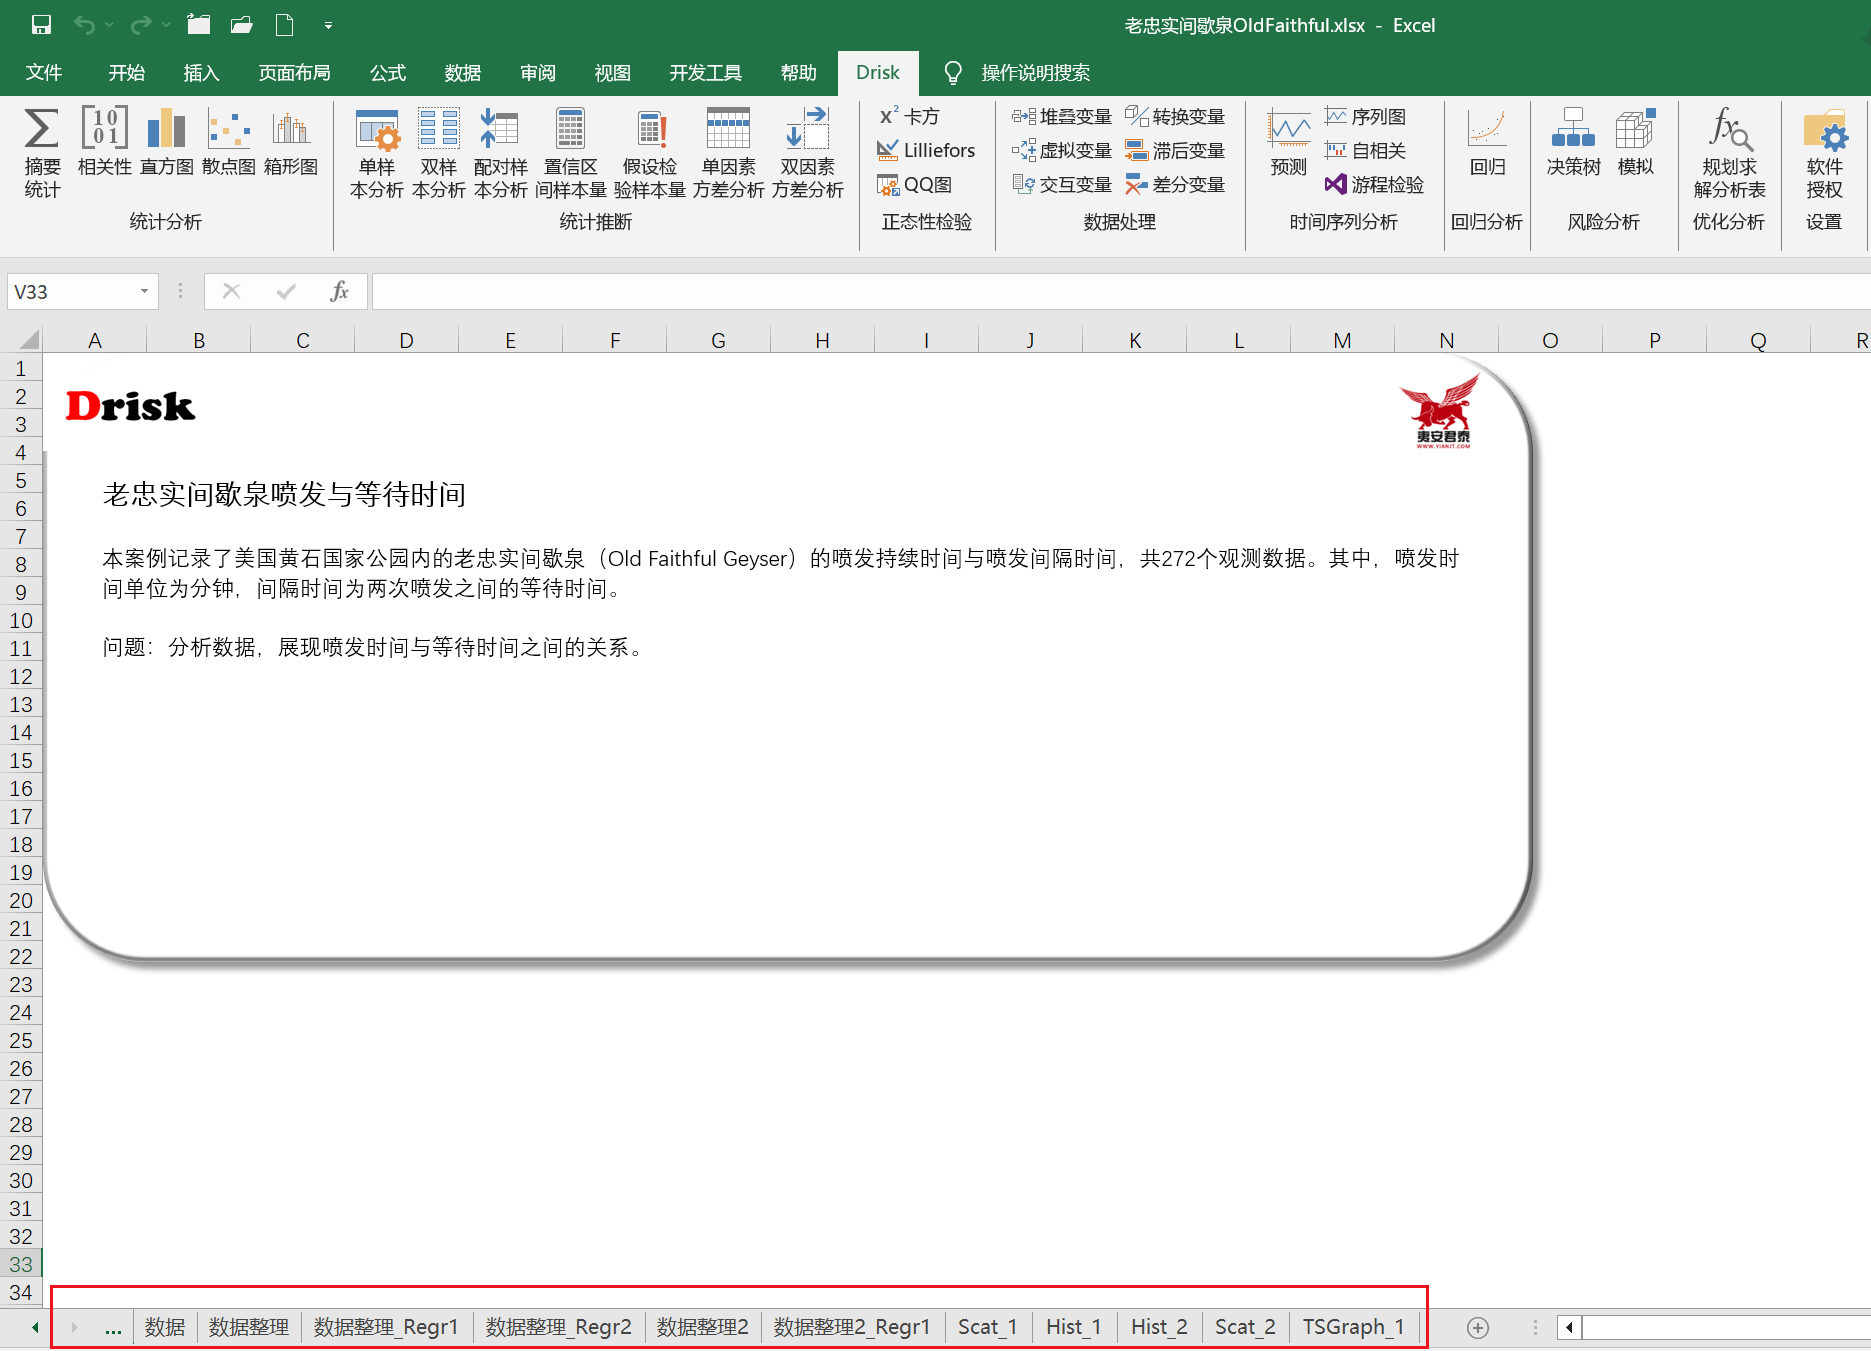Click the Redo arrow icon
The width and height of the screenshot is (1871, 1351).
click(142, 25)
